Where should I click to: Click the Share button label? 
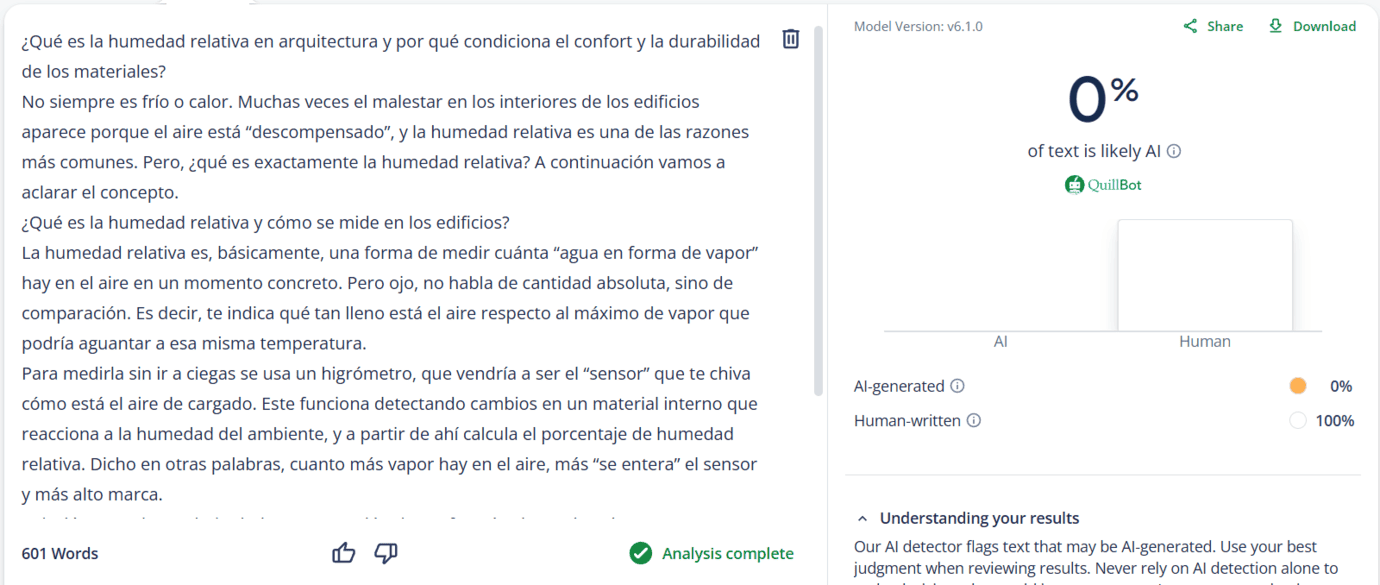pos(1225,26)
